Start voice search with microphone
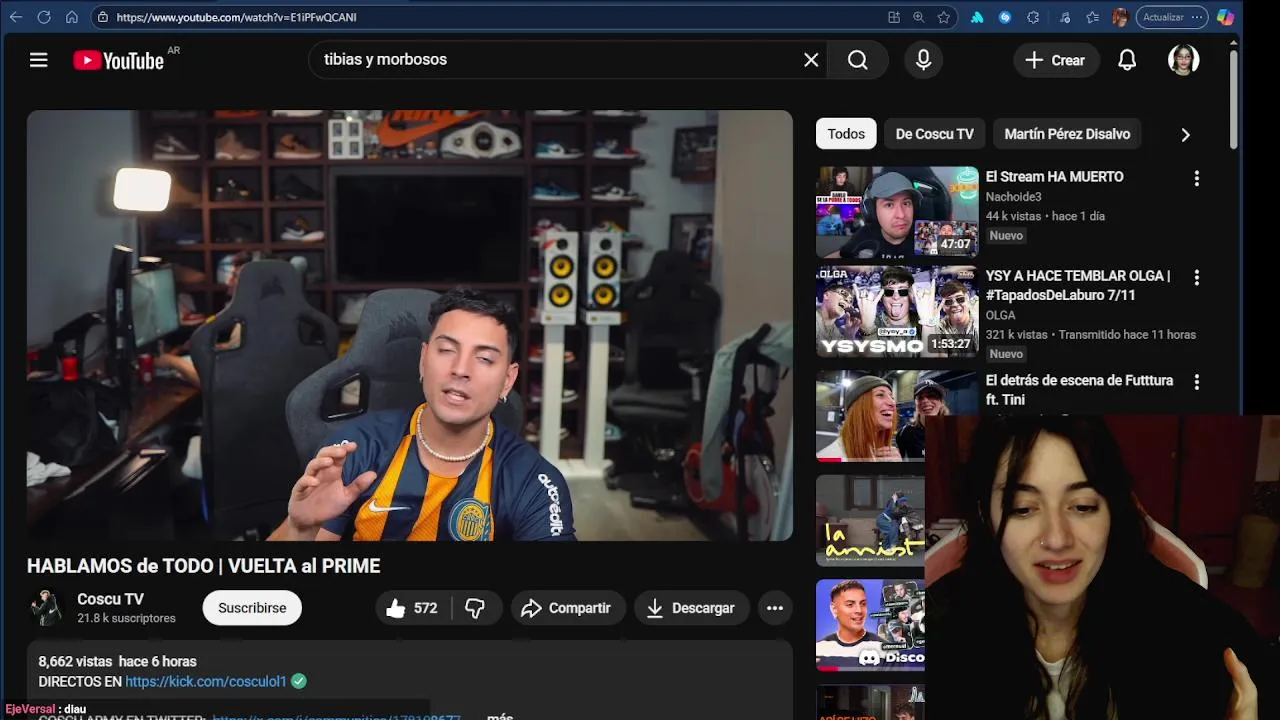The height and width of the screenshot is (720, 1280). tap(924, 60)
